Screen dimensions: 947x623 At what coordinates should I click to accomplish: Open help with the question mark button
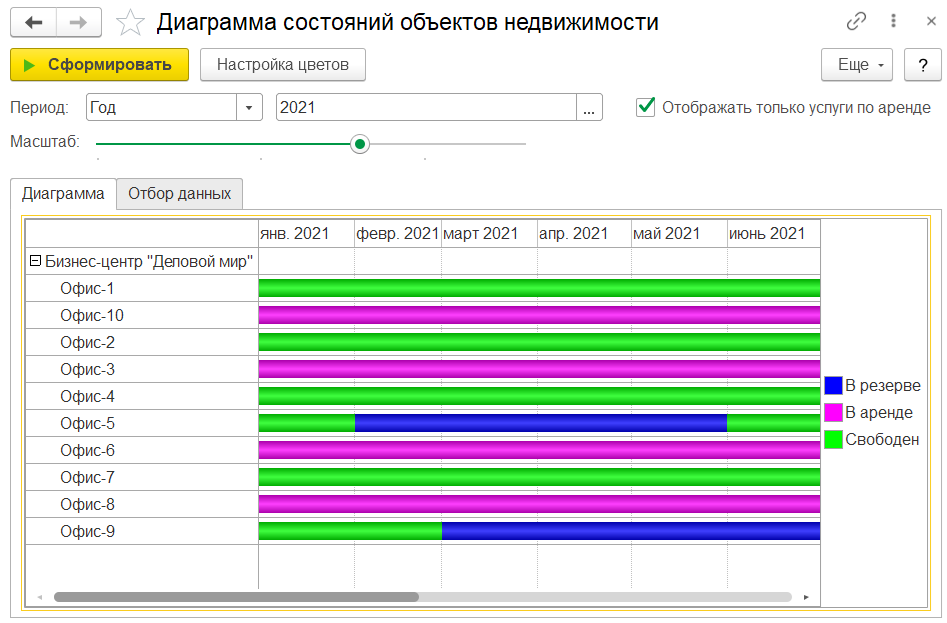(922, 65)
